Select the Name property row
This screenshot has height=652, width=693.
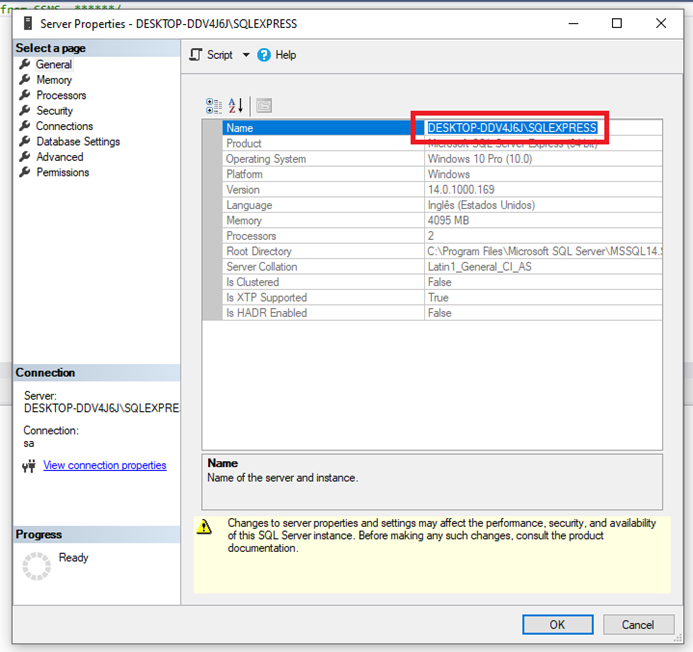(x=442, y=128)
